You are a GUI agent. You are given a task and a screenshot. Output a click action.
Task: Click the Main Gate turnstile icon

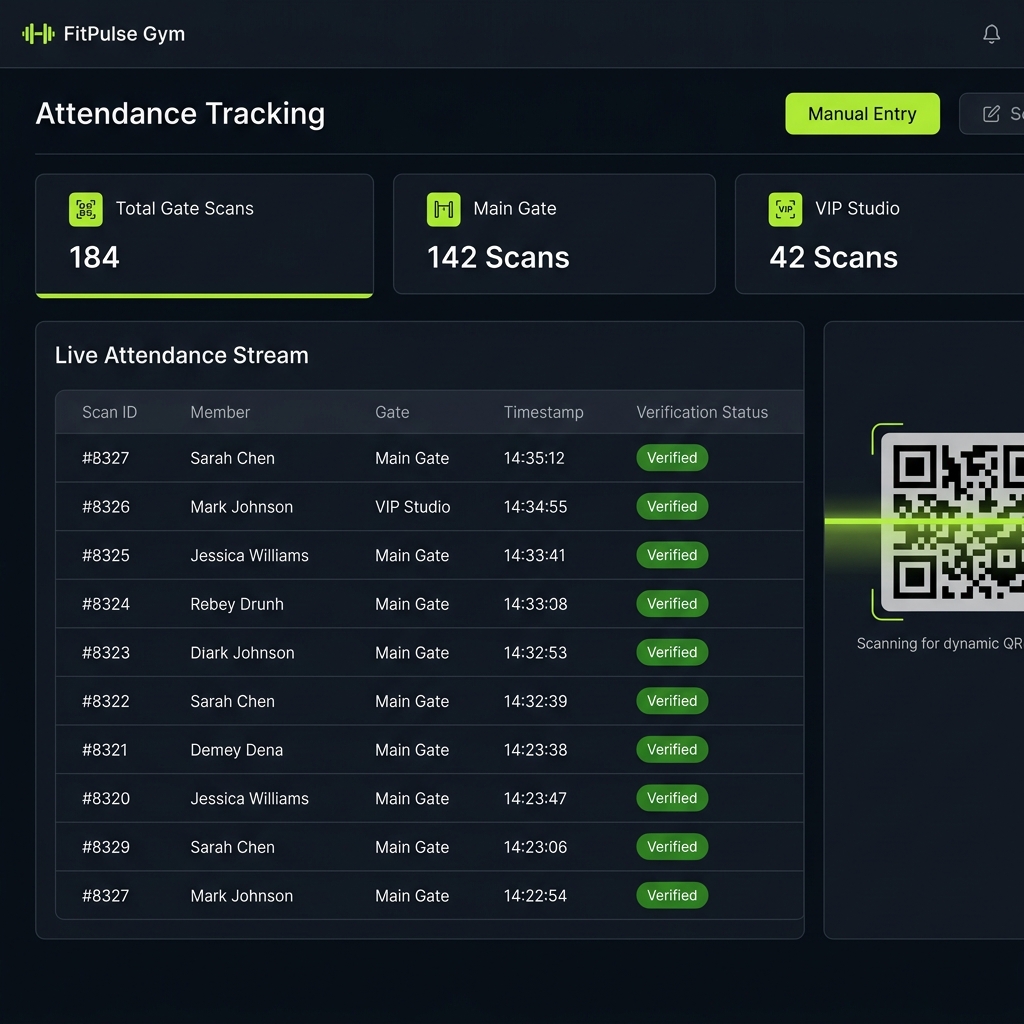443,209
